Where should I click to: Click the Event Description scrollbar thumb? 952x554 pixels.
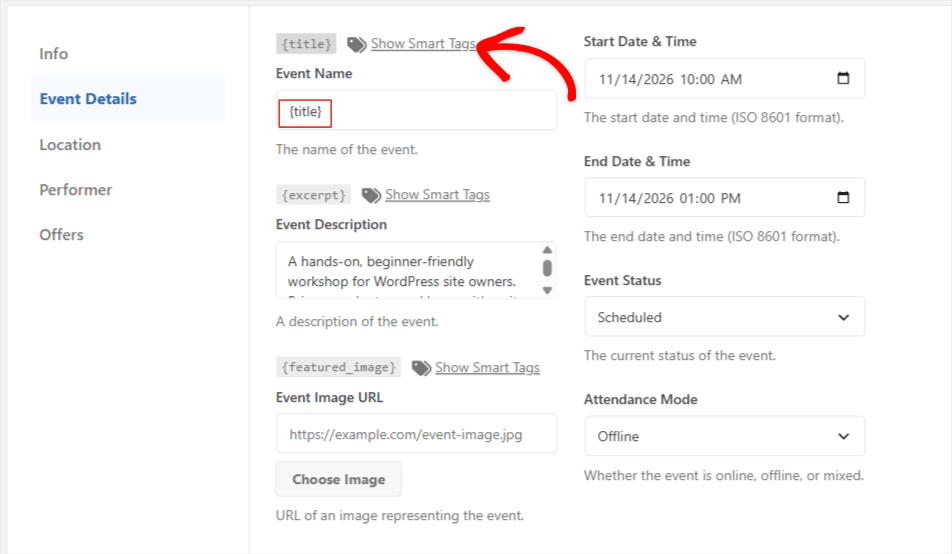pyautogui.click(x=547, y=268)
